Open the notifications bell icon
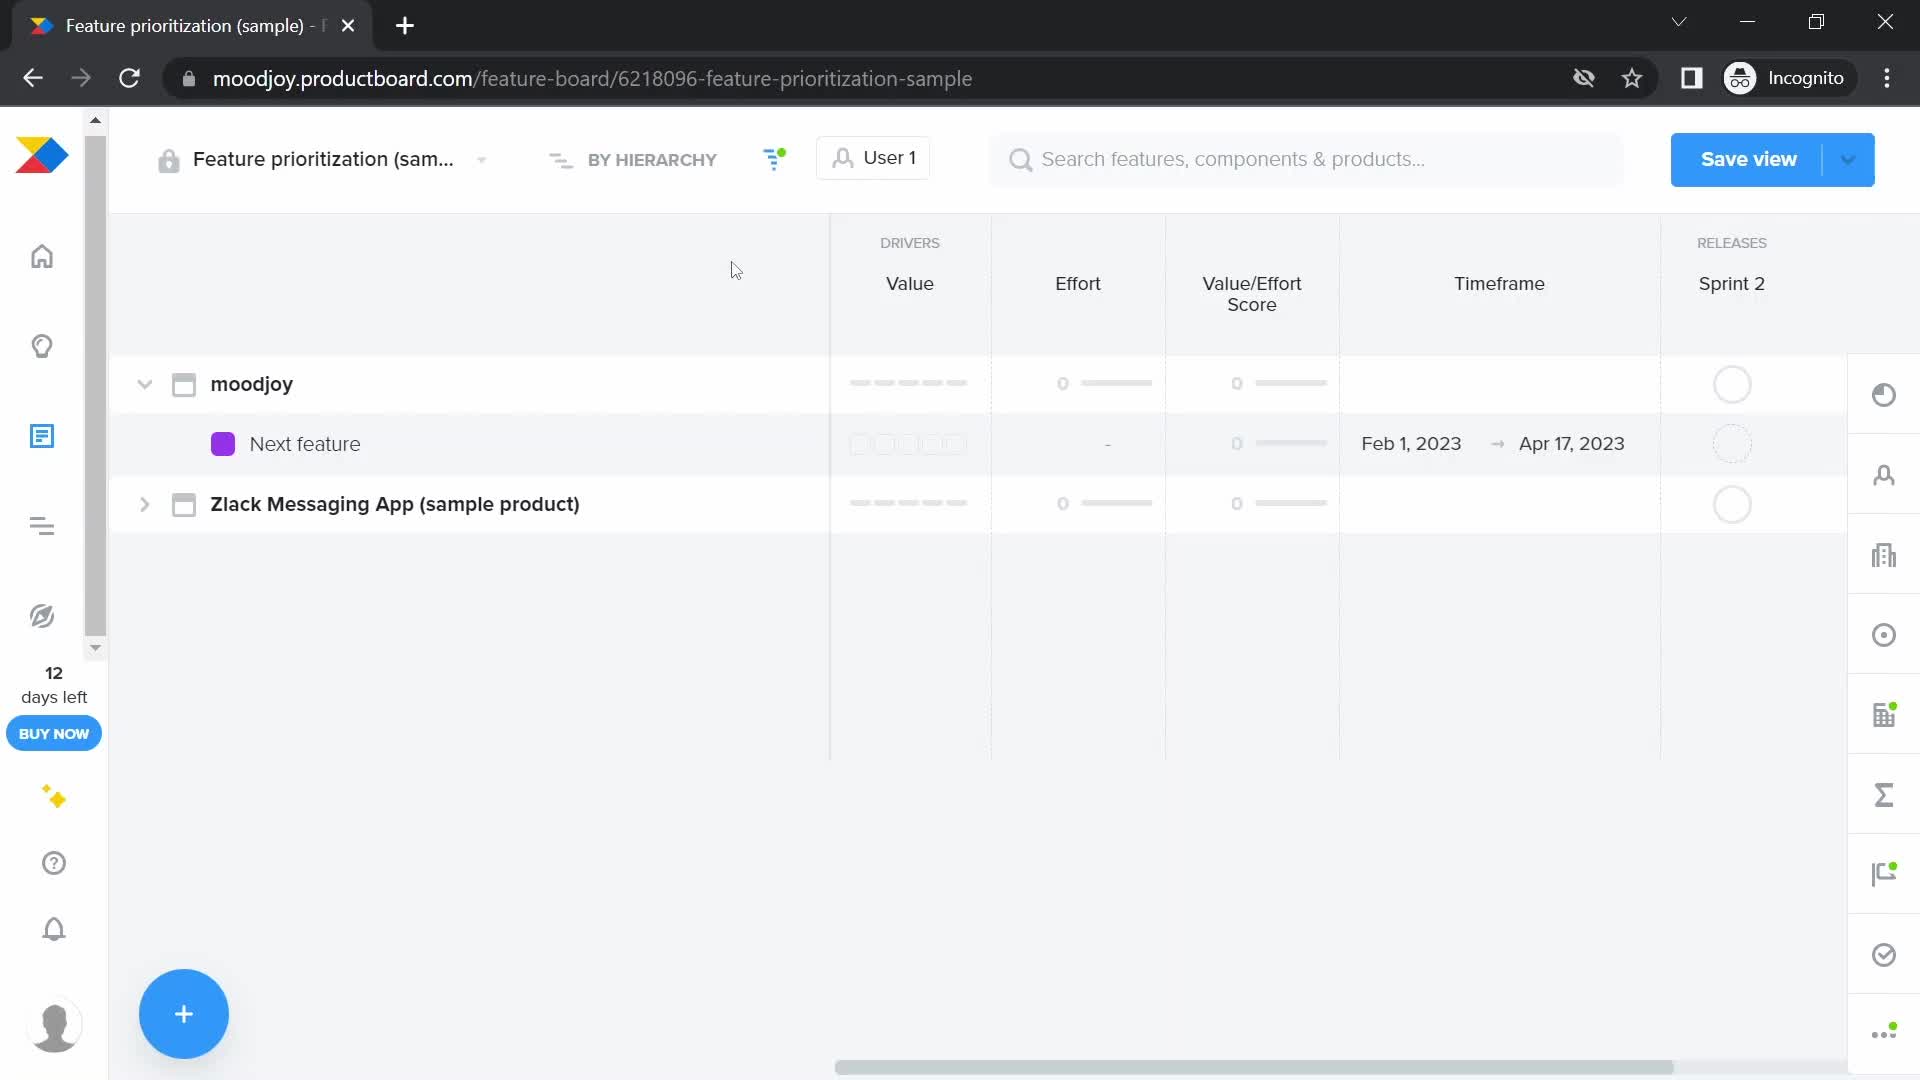The image size is (1920, 1080). coord(54,929)
